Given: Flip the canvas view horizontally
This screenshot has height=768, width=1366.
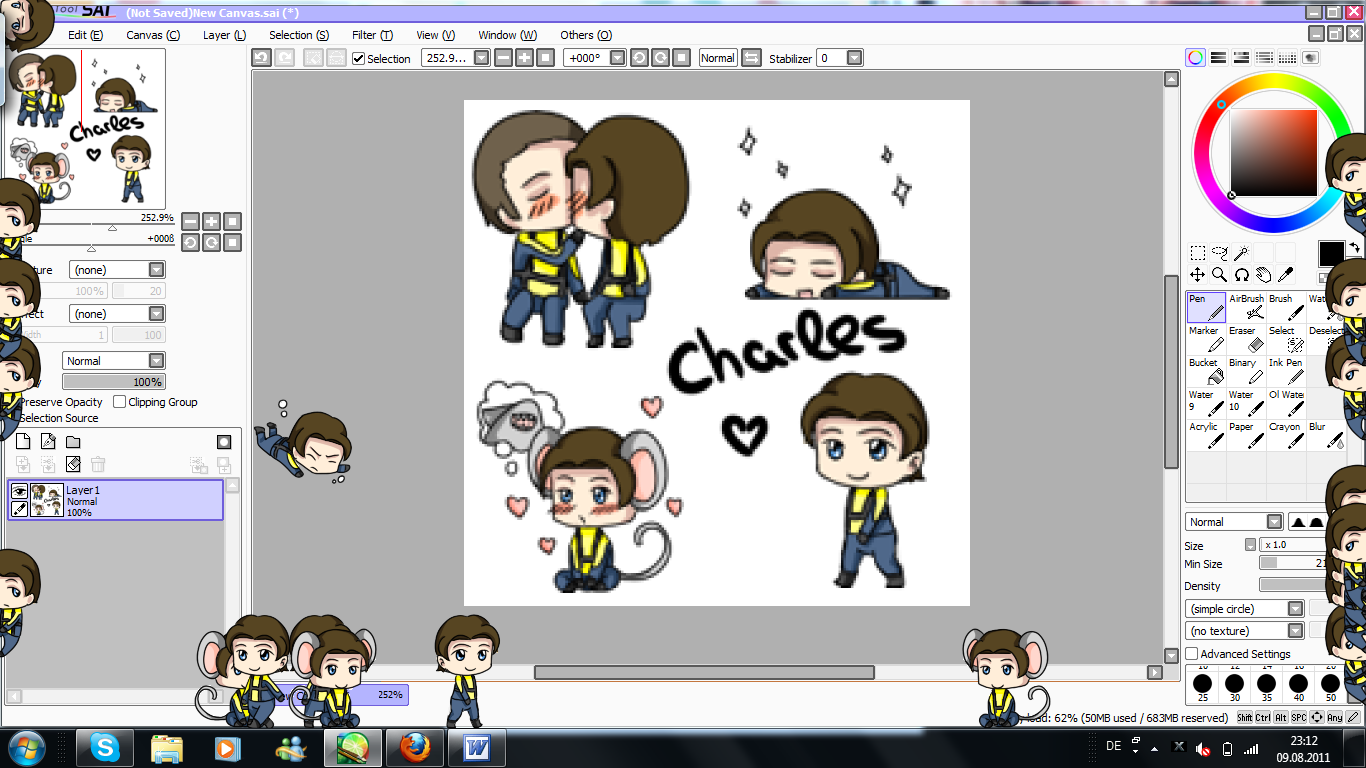Looking at the screenshot, I should pyautogui.click(x=751, y=58).
